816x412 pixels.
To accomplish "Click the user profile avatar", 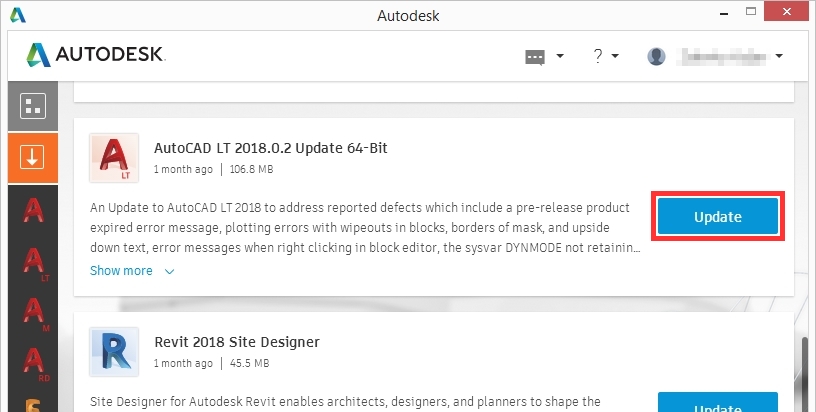I will [x=657, y=56].
